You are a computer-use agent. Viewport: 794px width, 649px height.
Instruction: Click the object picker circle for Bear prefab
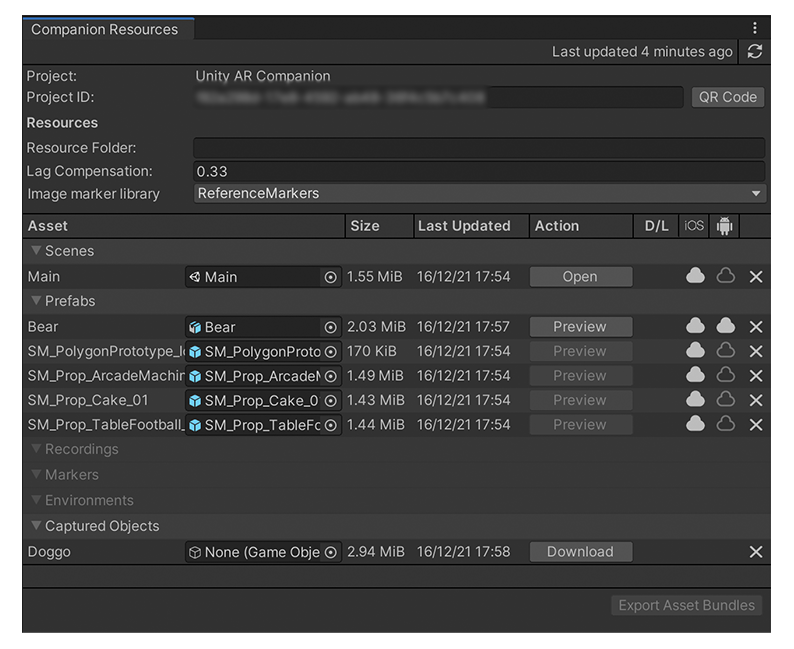(x=331, y=327)
